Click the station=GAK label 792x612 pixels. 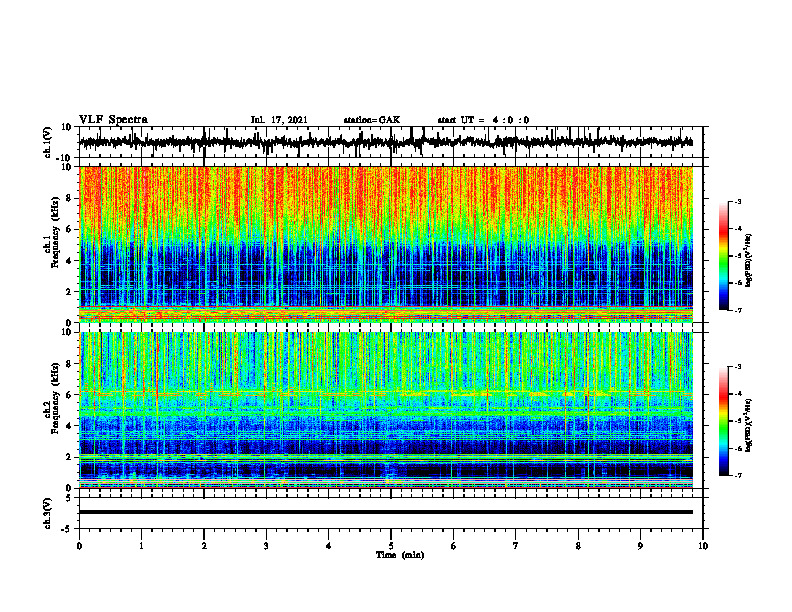click(372, 120)
